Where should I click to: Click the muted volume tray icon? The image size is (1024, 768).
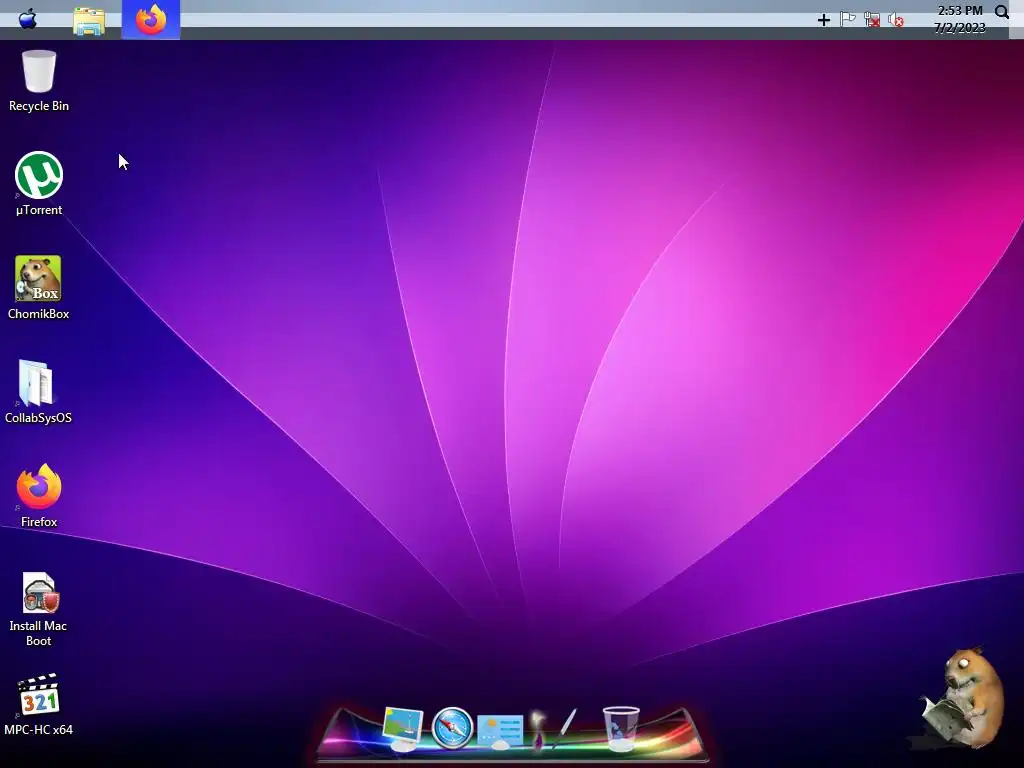pyautogui.click(x=896, y=20)
